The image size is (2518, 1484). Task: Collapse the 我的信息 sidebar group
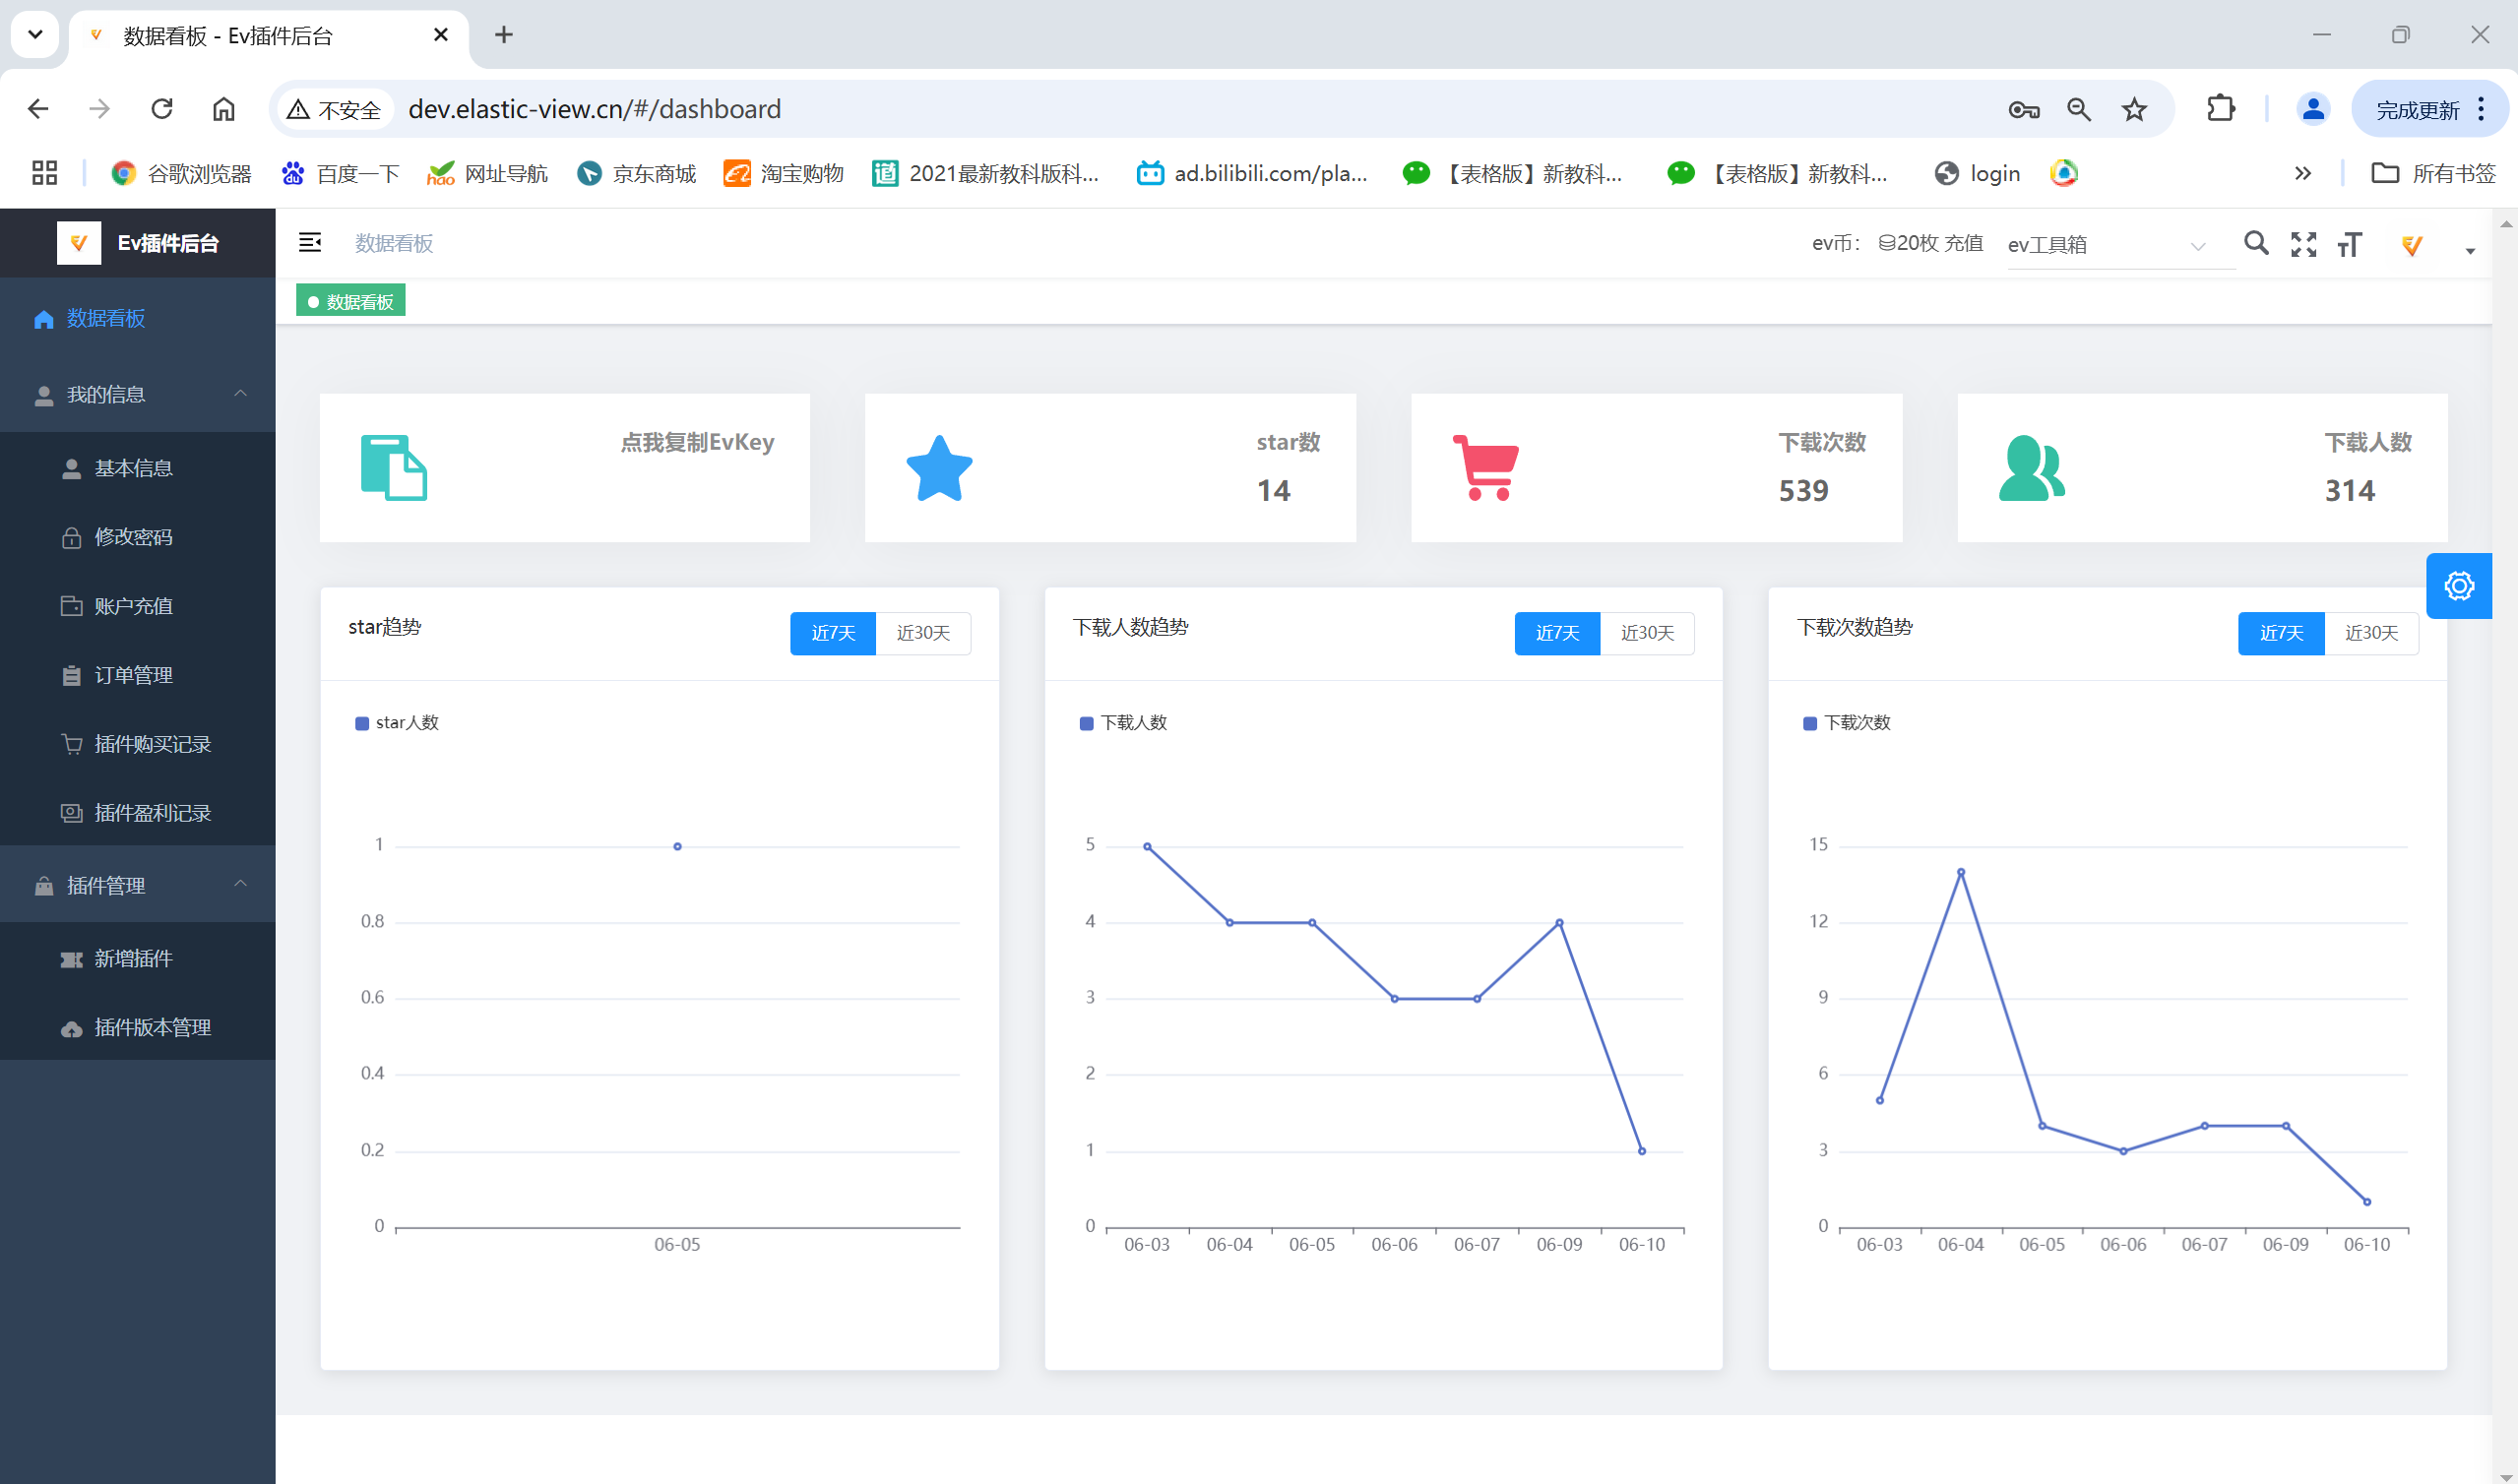(x=138, y=395)
